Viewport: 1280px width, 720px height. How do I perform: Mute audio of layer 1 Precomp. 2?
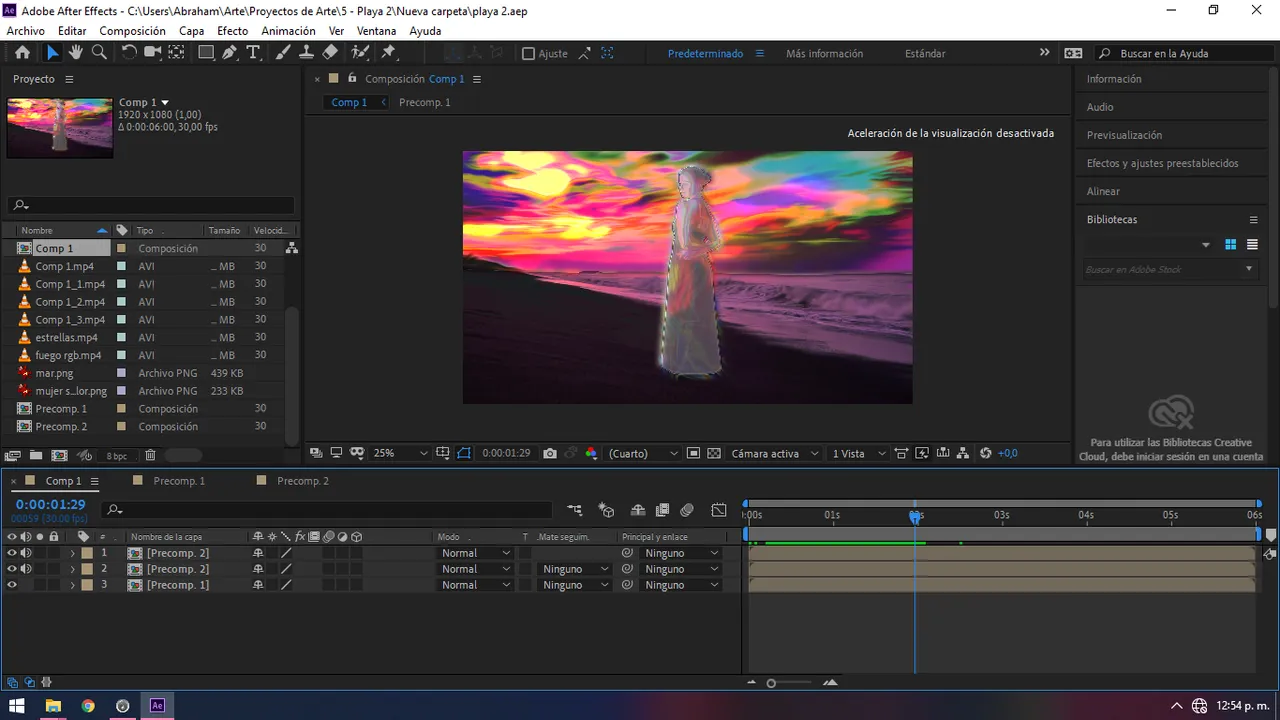pos(26,553)
